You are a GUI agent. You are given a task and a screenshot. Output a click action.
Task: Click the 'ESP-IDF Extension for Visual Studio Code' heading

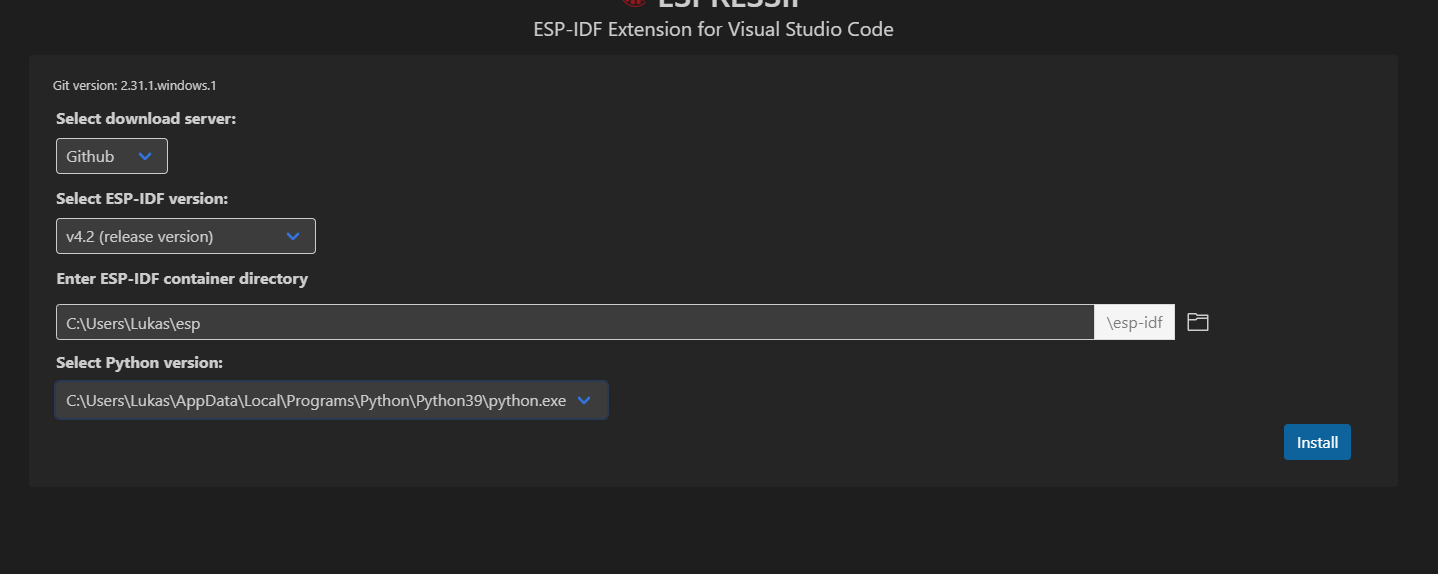click(x=714, y=29)
